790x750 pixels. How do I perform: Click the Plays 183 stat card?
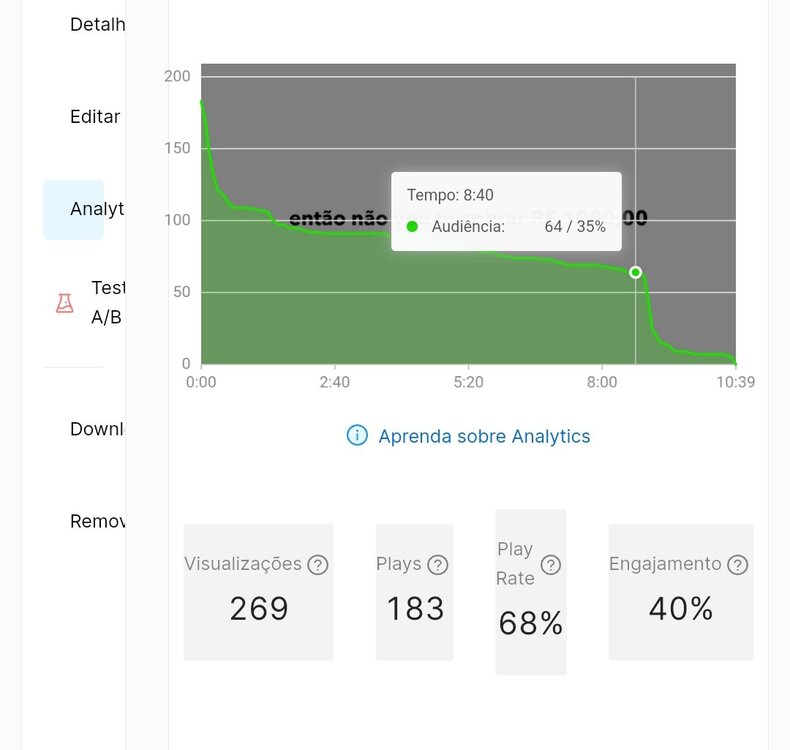[415, 592]
